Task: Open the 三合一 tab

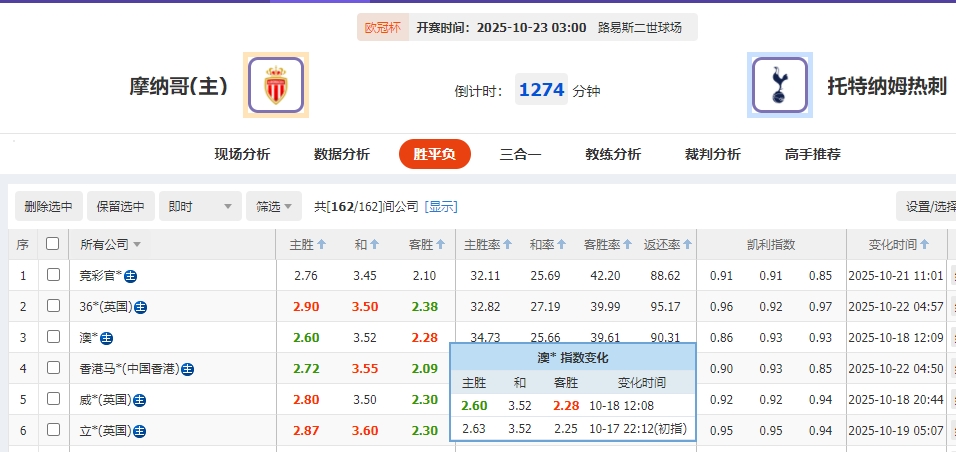Action: click(520, 154)
